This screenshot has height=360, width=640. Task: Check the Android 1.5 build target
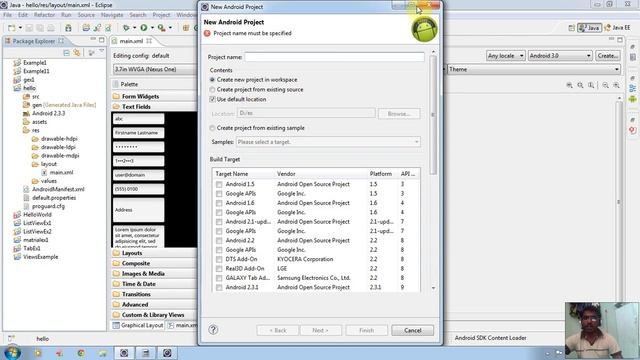pos(219,184)
